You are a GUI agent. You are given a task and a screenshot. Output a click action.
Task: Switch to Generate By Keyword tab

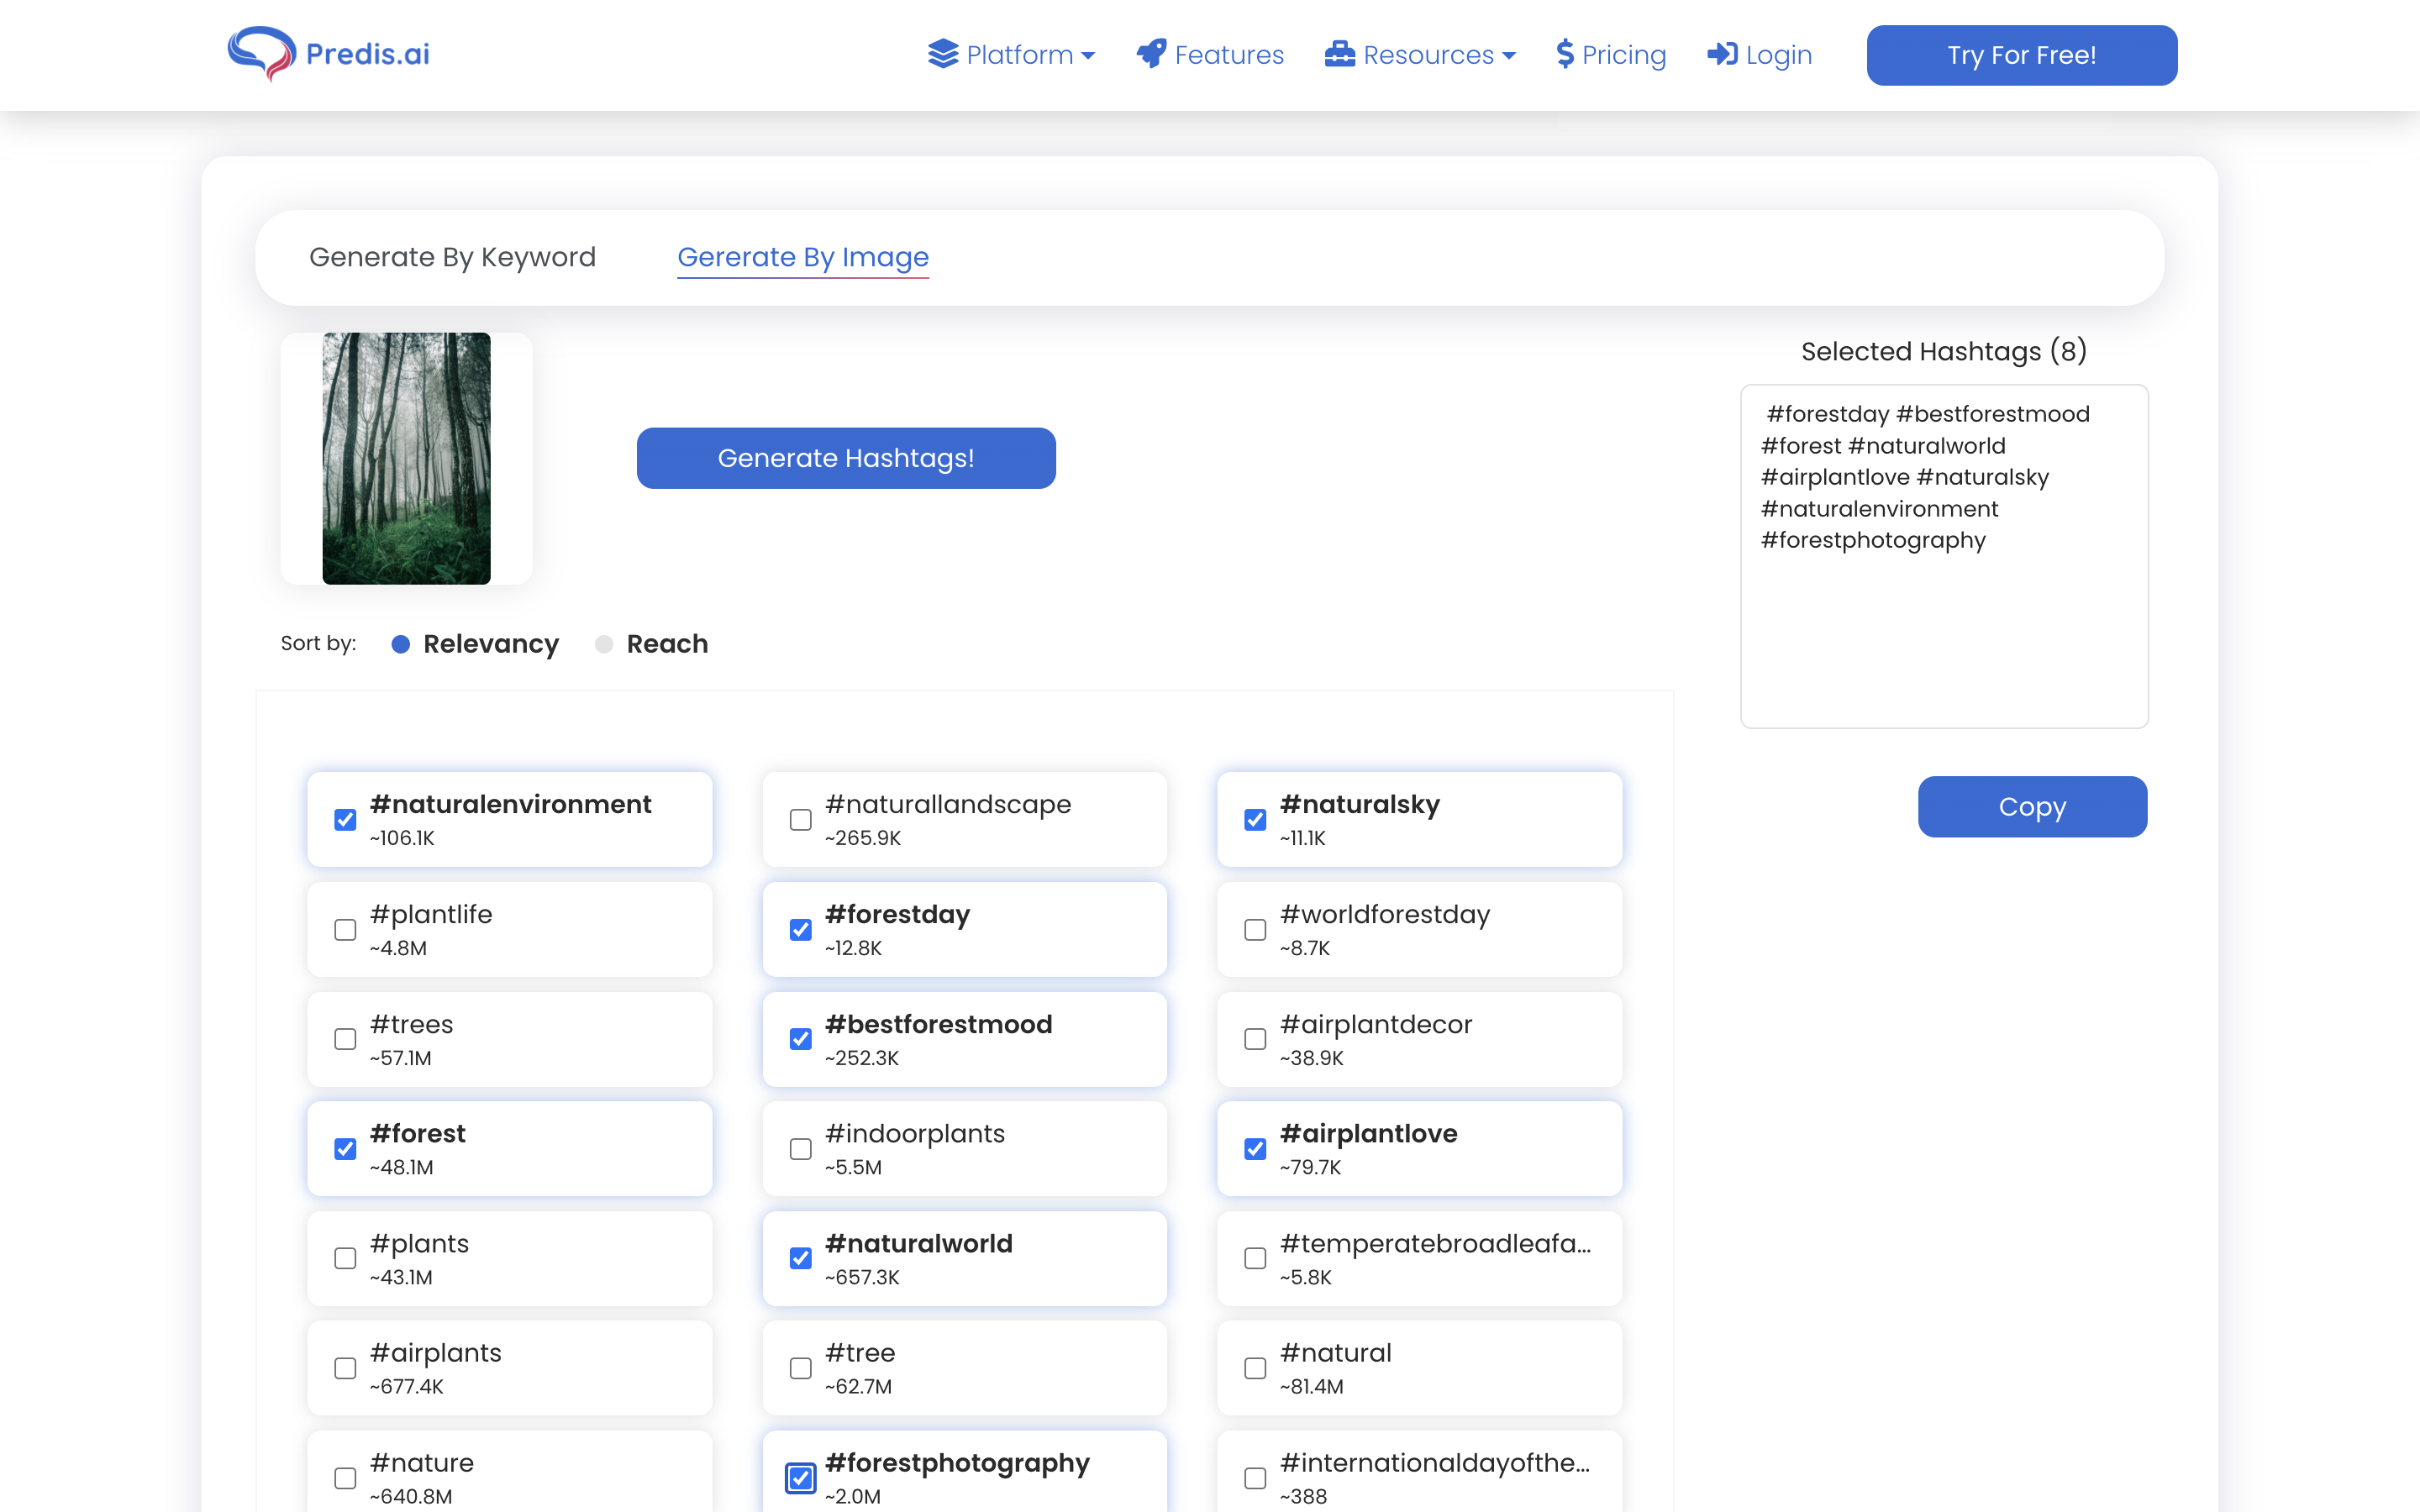(452, 257)
